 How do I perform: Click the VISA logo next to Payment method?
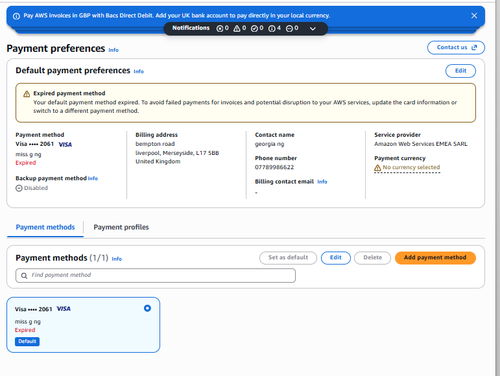(x=65, y=144)
